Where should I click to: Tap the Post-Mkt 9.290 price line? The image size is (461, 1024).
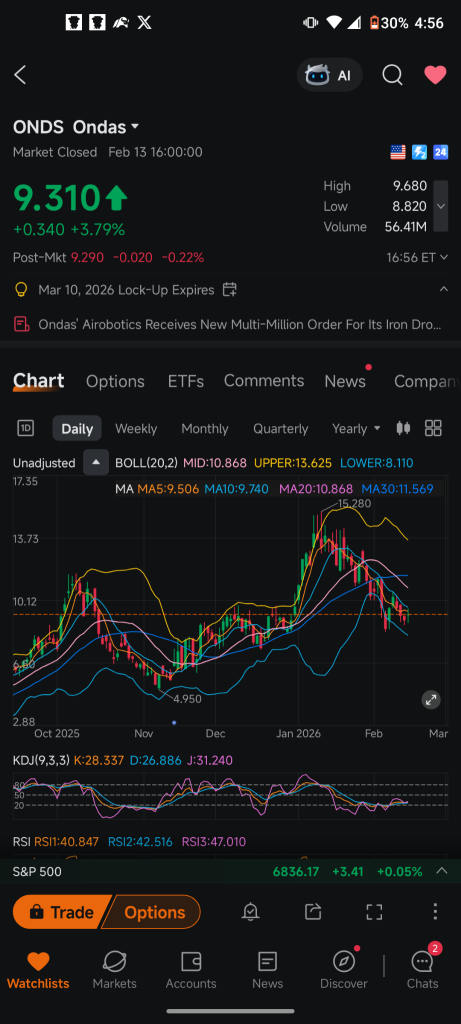pyautogui.click(x=108, y=257)
